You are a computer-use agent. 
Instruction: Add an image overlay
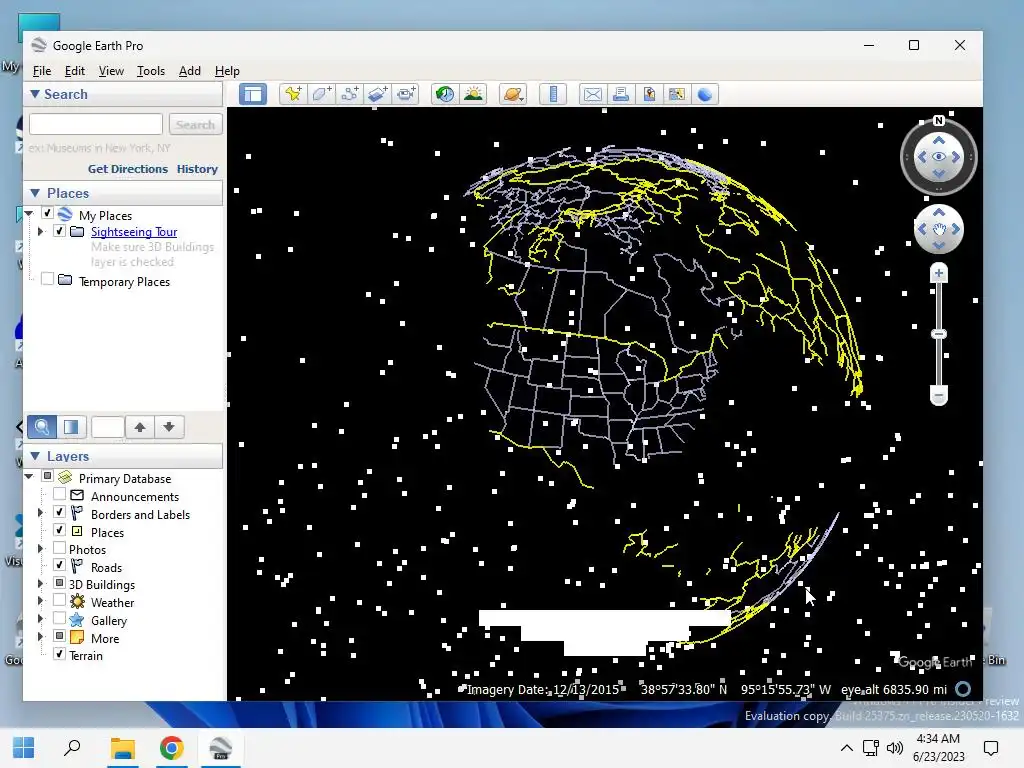[x=377, y=94]
